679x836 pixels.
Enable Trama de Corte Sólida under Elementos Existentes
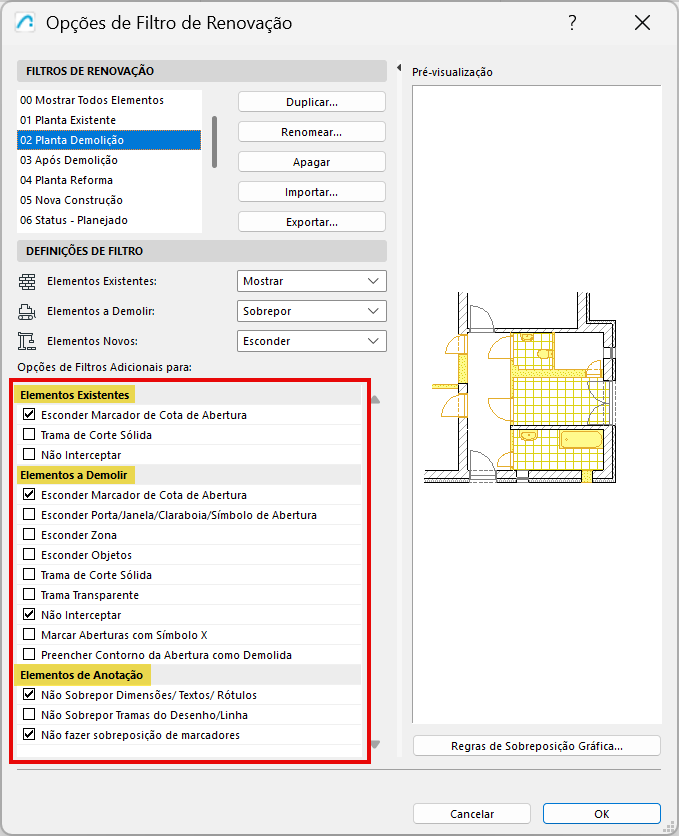tap(29, 435)
